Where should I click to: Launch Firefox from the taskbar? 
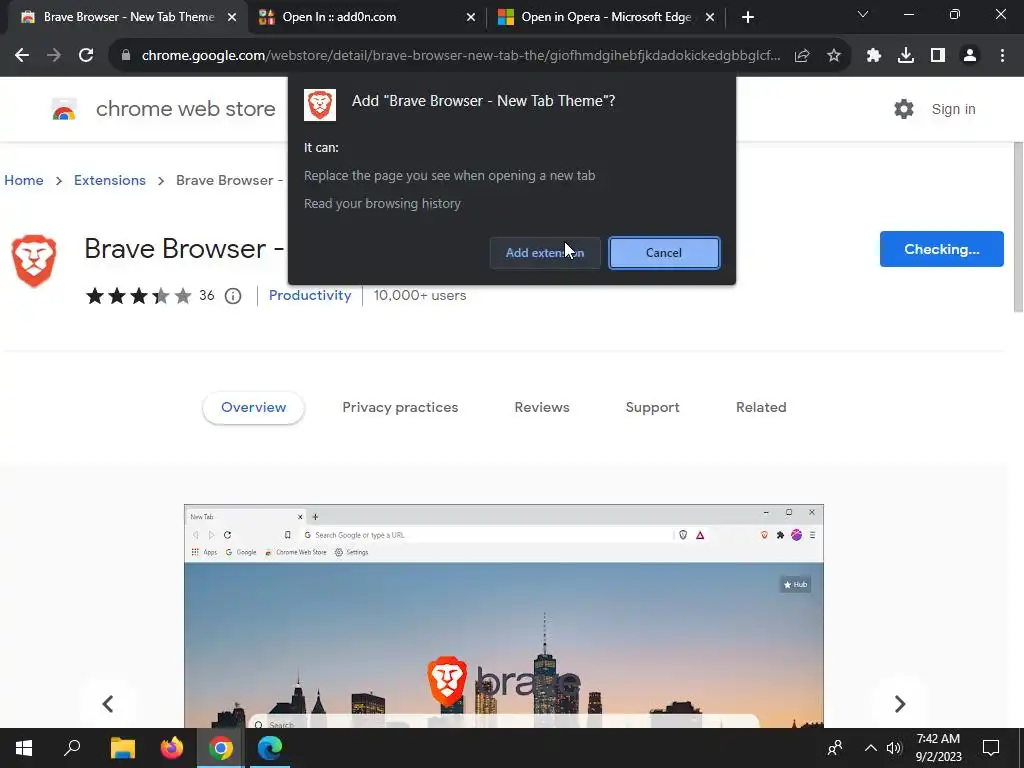[x=172, y=748]
